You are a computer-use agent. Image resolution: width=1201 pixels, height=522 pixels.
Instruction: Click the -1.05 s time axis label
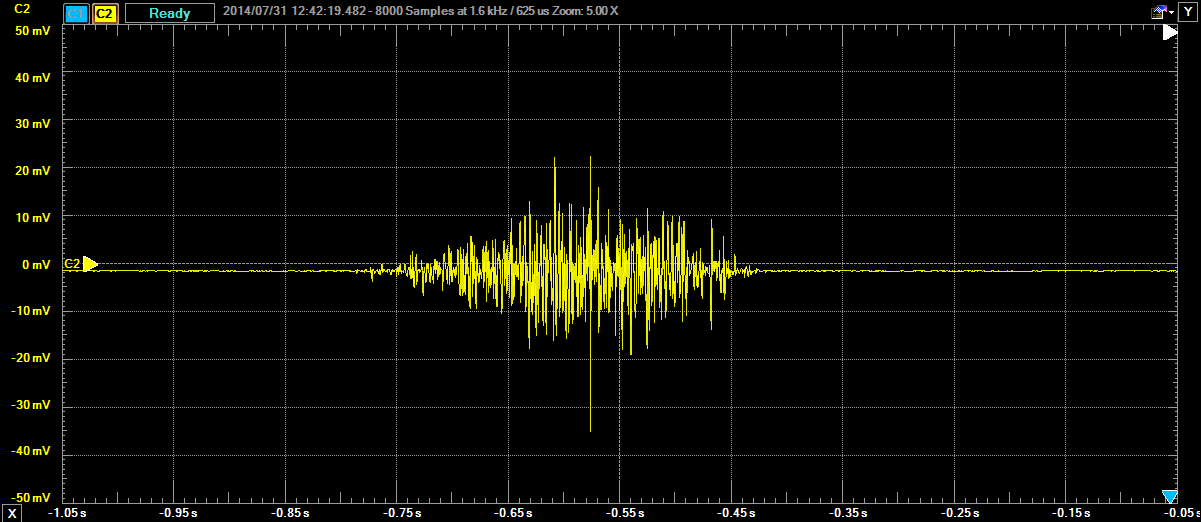(67, 513)
